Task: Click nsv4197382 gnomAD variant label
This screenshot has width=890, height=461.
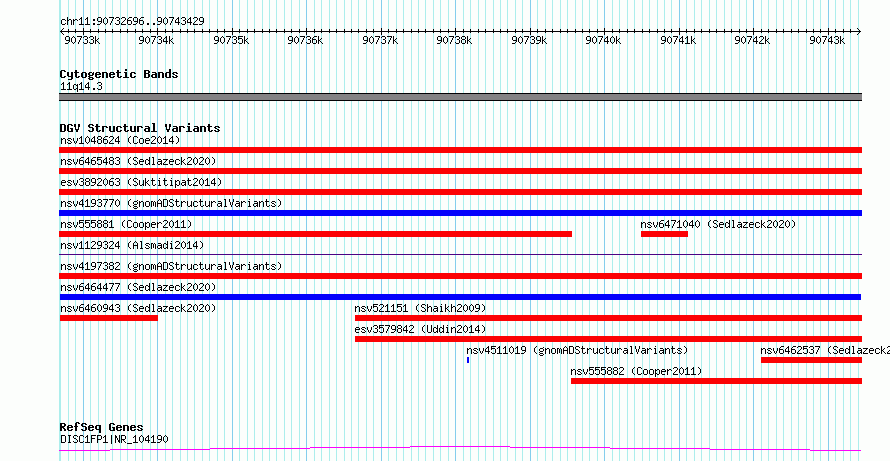Action: tap(171, 266)
